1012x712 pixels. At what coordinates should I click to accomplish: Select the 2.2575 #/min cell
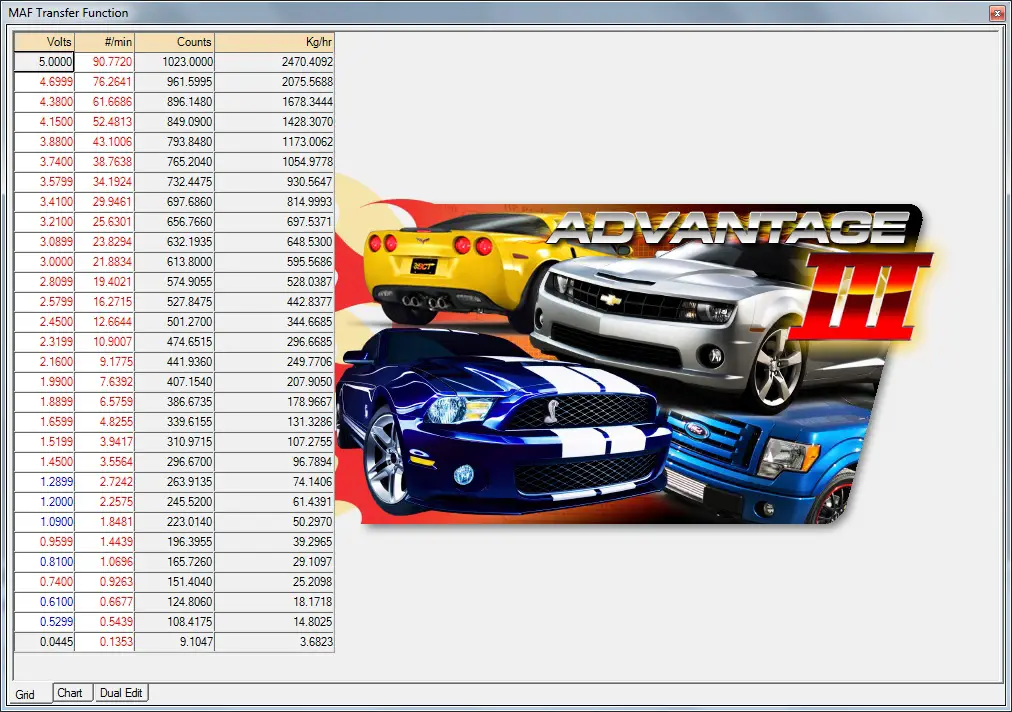click(105, 502)
